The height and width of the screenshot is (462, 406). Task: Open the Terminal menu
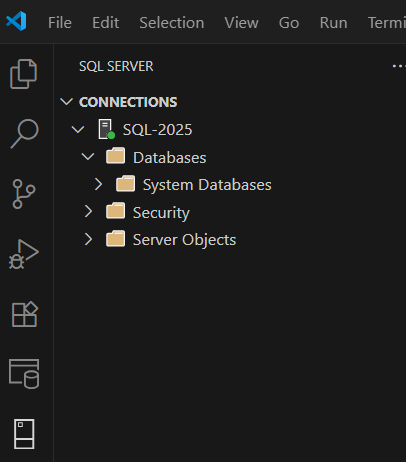[387, 23]
